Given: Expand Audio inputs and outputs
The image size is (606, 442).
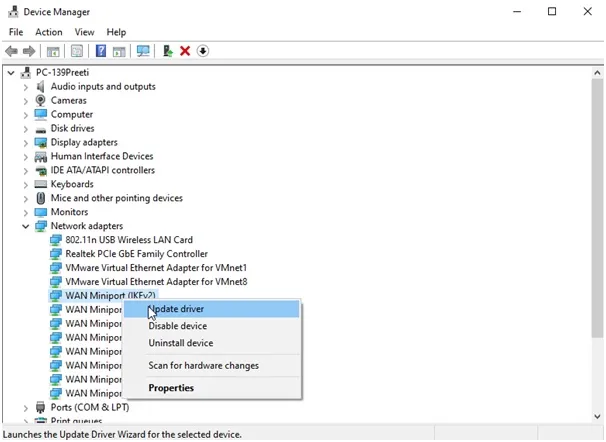Looking at the screenshot, I should tap(26, 87).
